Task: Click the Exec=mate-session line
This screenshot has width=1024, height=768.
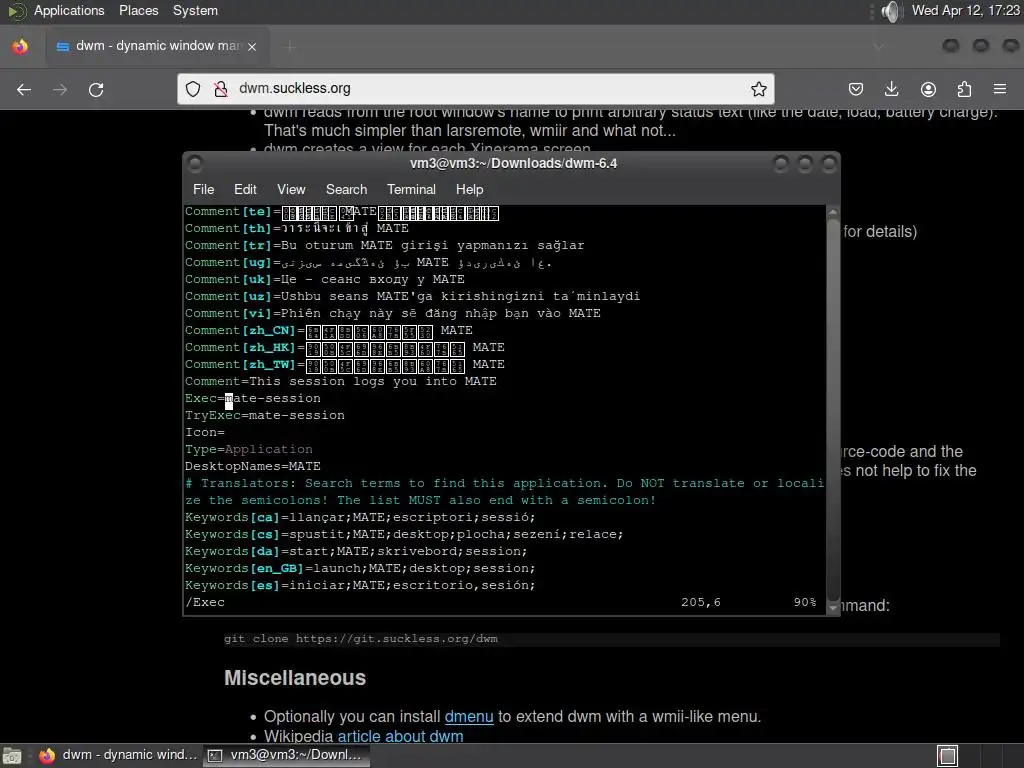Action: [x=253, y=398]
